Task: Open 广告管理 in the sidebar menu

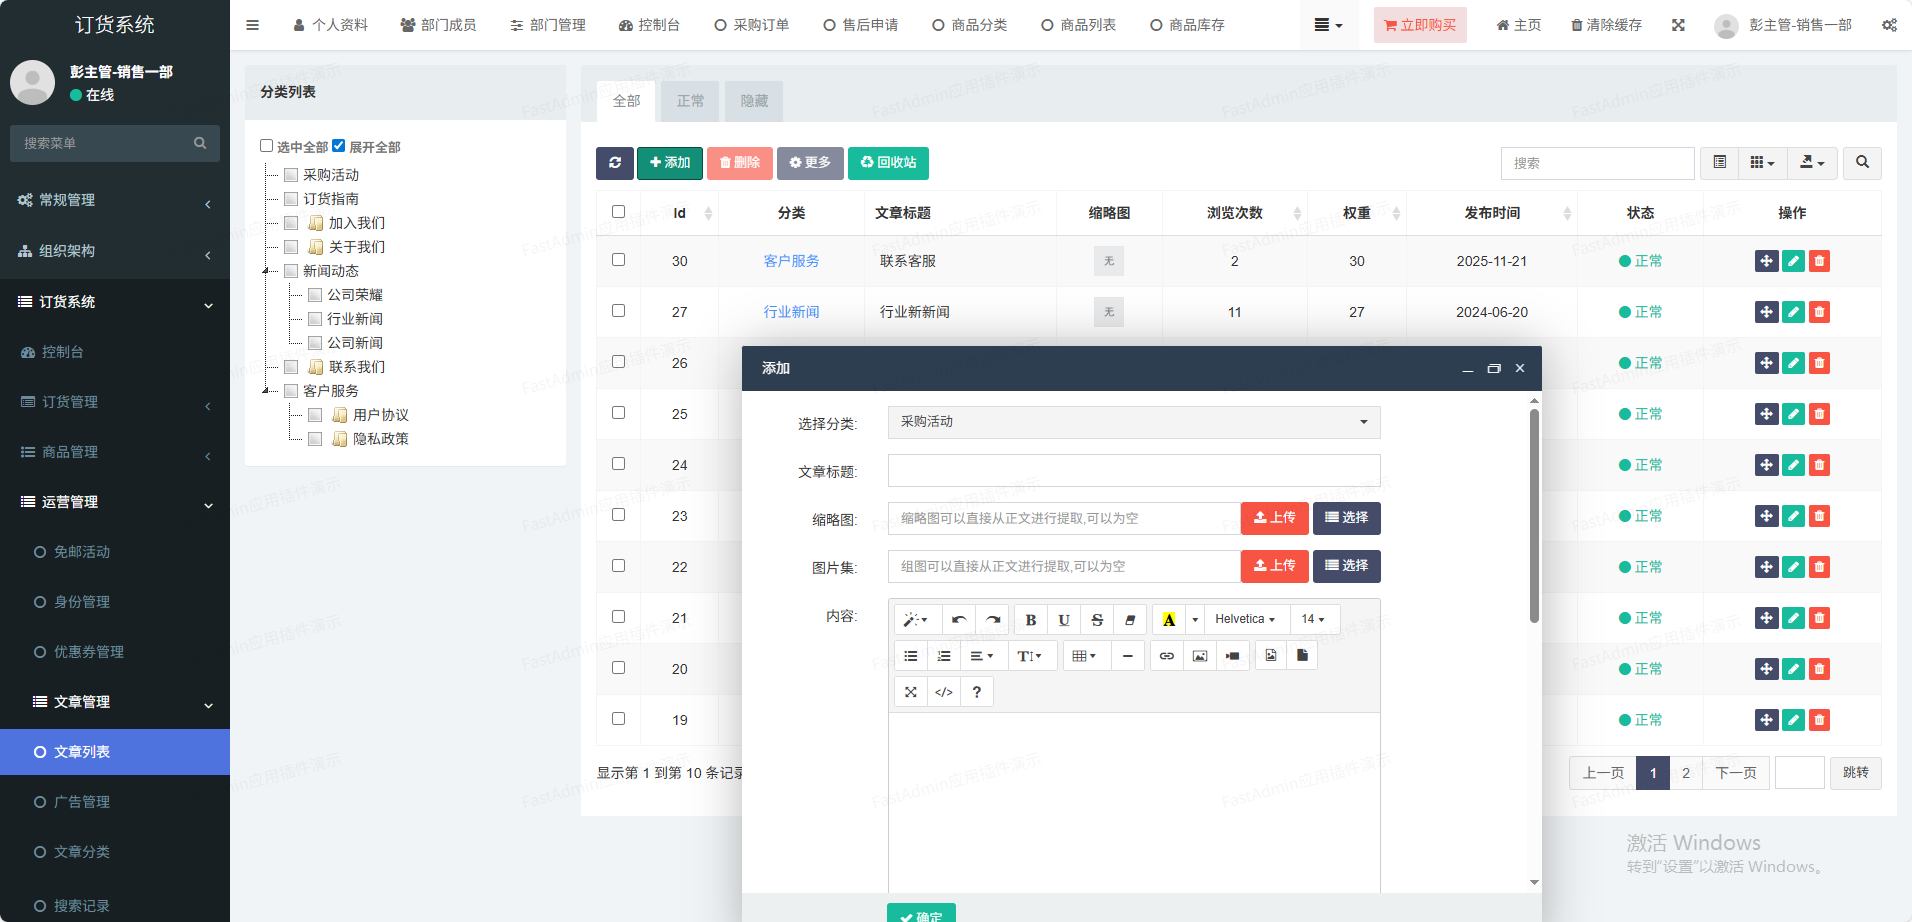Action: [82, 802]
